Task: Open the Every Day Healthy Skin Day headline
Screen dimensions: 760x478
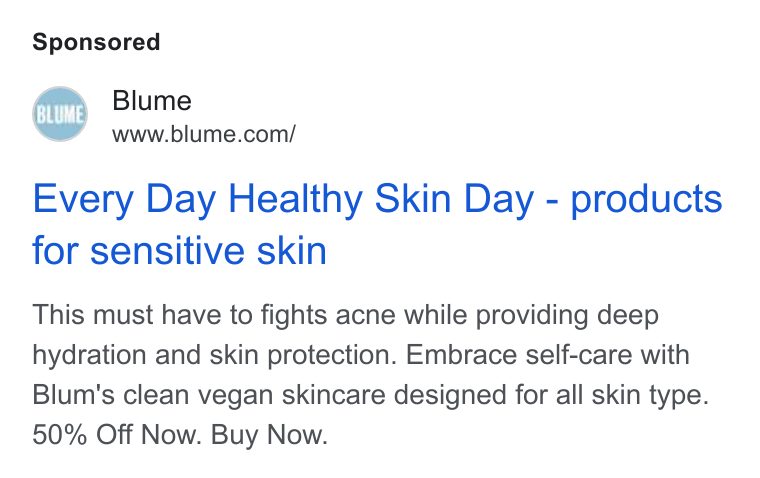Action: [x=377, y=224]
